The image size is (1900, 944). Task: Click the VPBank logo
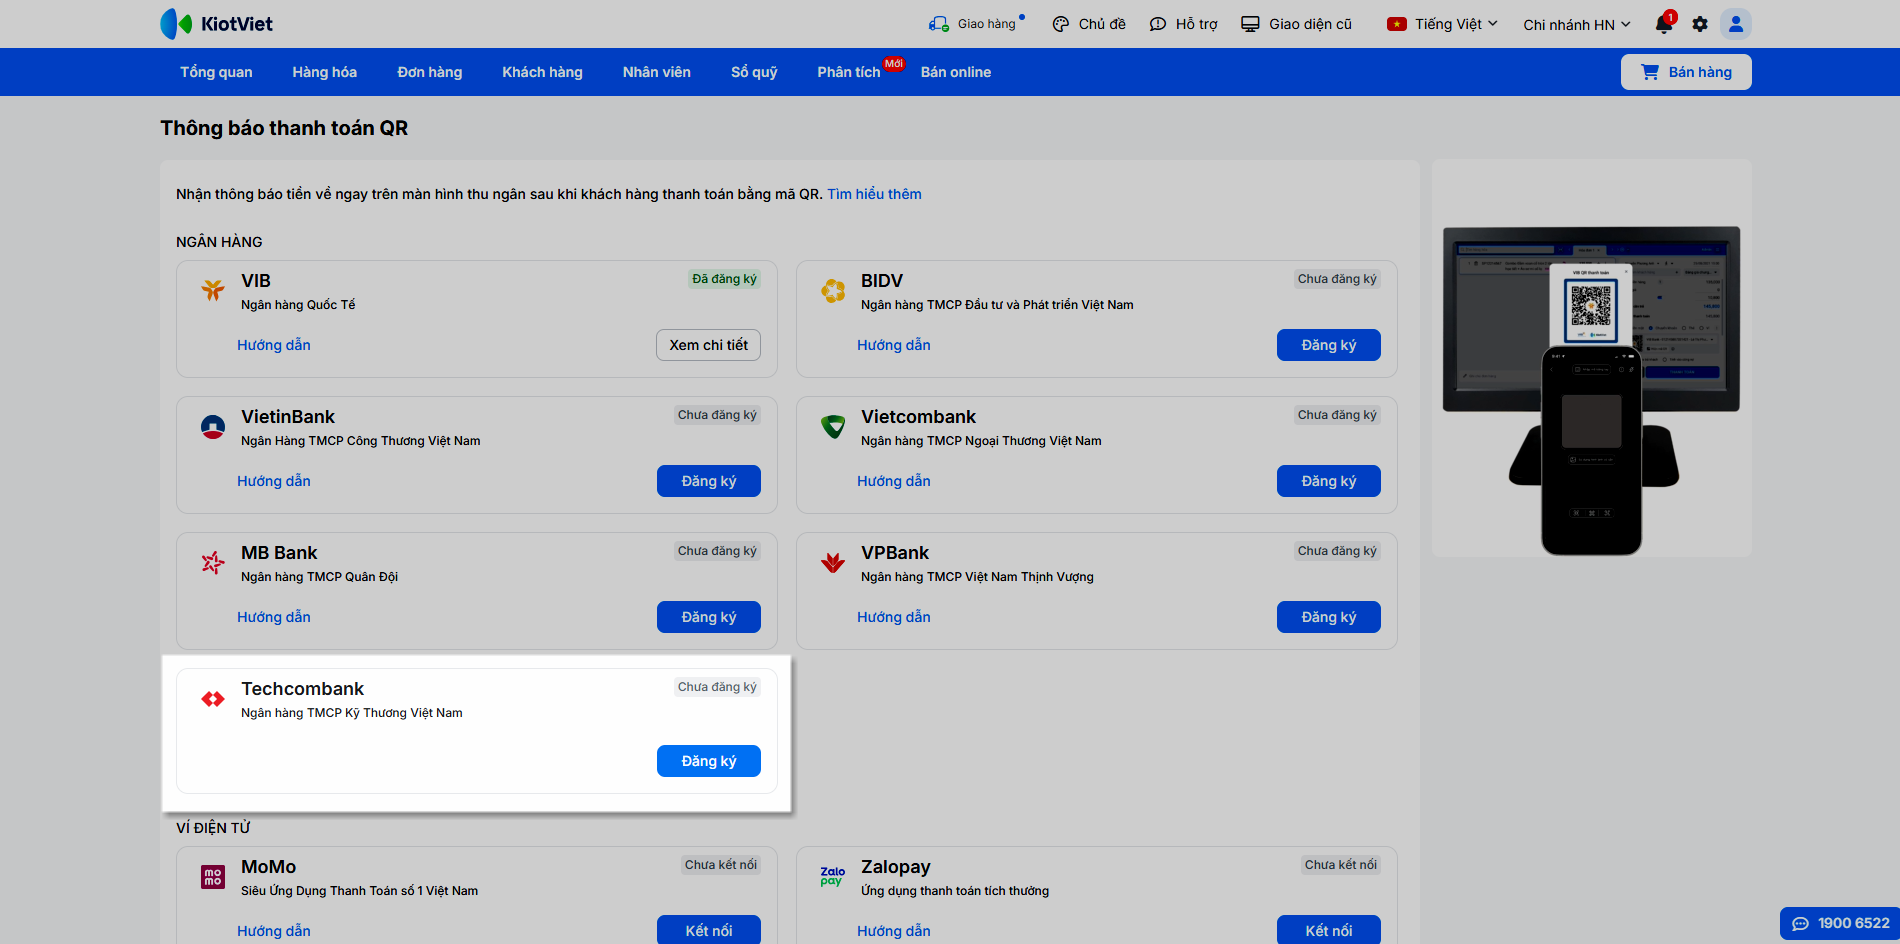[833, 563]
